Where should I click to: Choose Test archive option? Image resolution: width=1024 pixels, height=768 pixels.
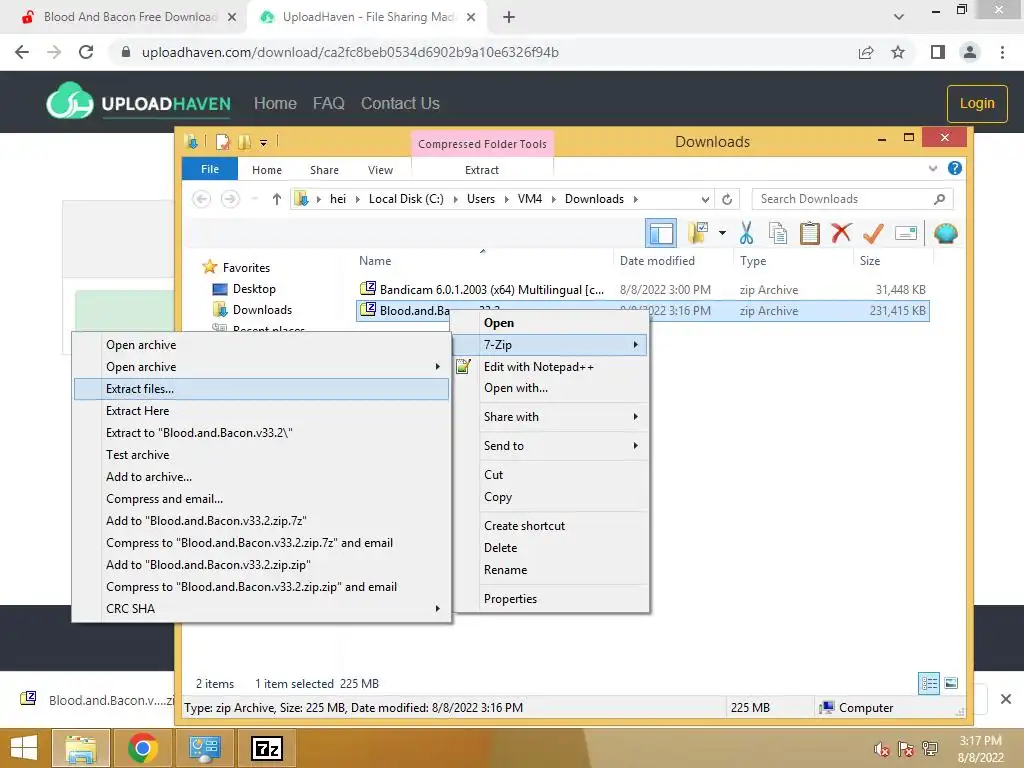[x=261, y=455]
